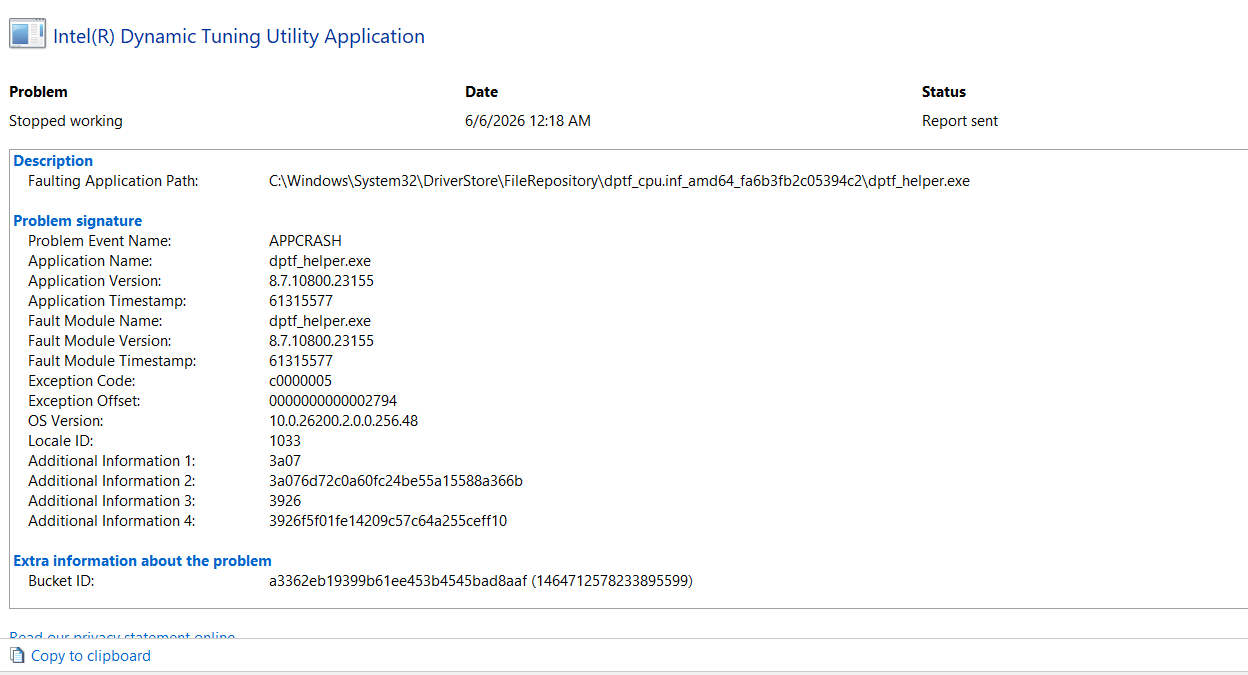Select the Application Version value 8.7.10800.23155
The width and height of the screenshot is (1248, 675).
click(x=321, y=281)
